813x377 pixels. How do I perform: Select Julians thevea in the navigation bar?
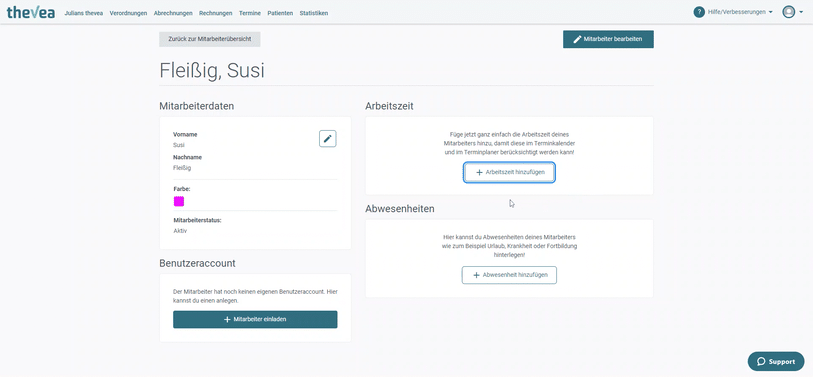point(83,13)
